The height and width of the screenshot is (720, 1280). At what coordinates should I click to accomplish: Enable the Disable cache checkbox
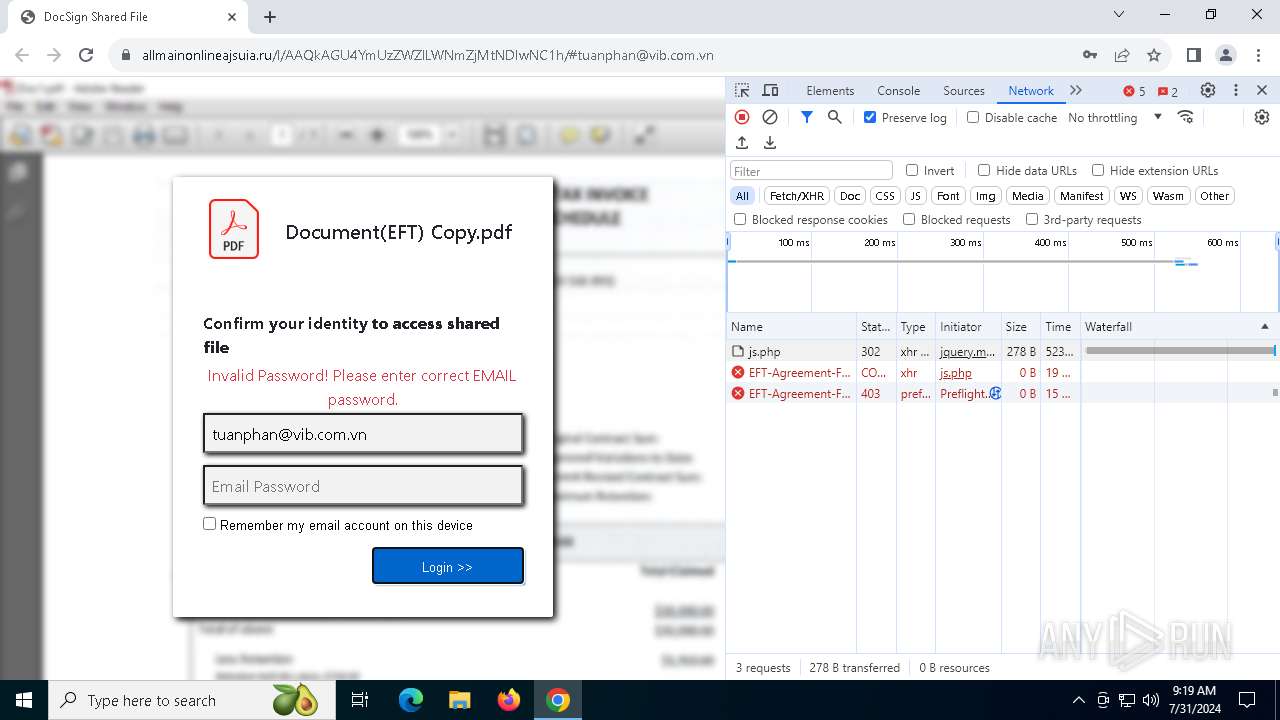(x=973, y=117)
